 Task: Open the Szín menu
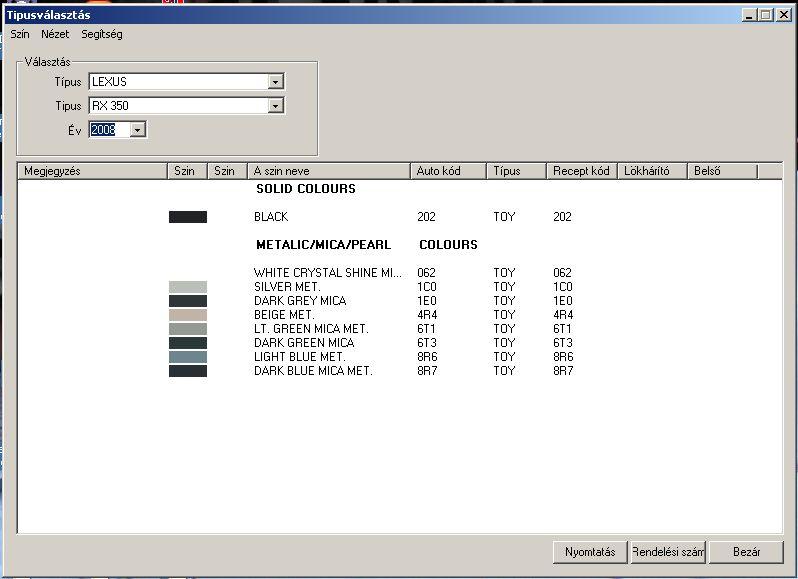(x=20, y=34)
